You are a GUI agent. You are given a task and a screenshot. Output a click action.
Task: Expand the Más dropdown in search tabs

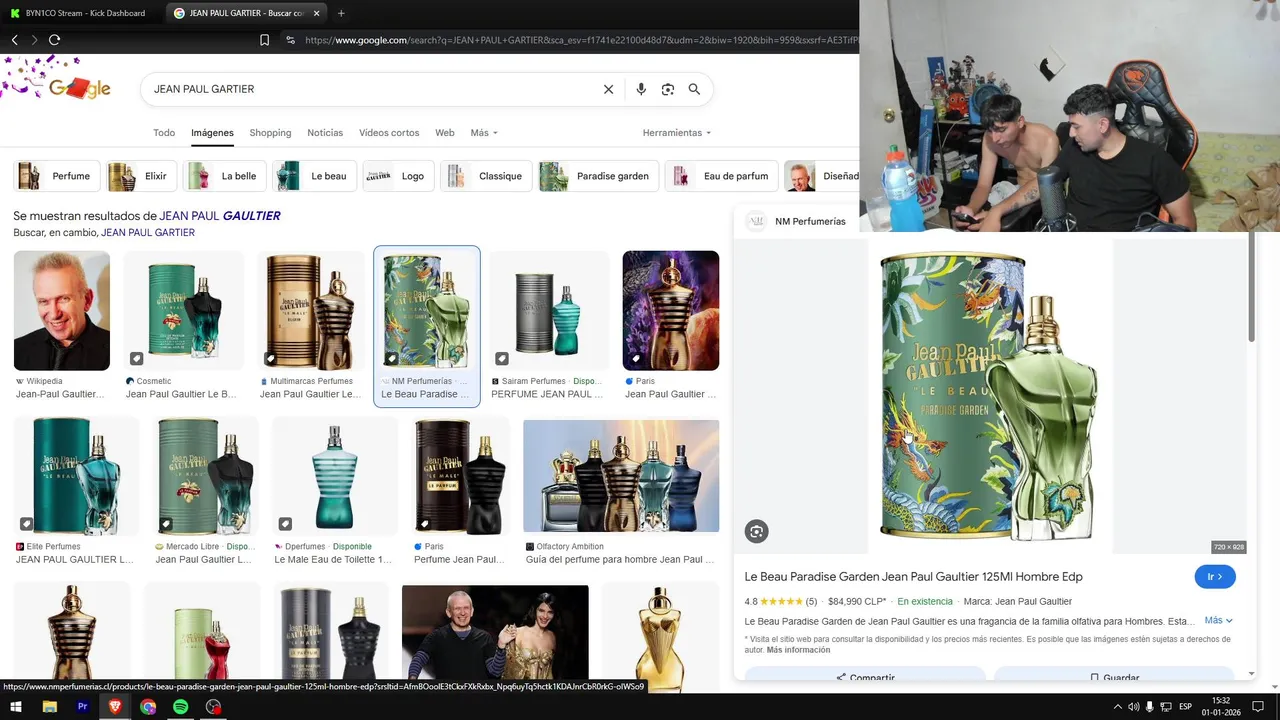click(484, 133)
